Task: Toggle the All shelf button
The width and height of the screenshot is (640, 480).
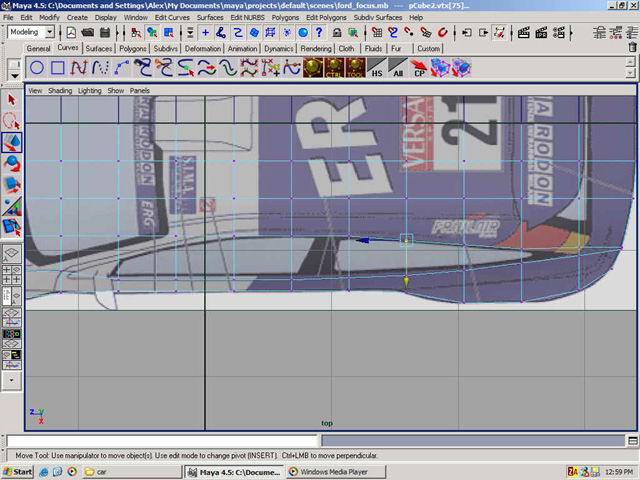Action: click(x=398, y=69)
